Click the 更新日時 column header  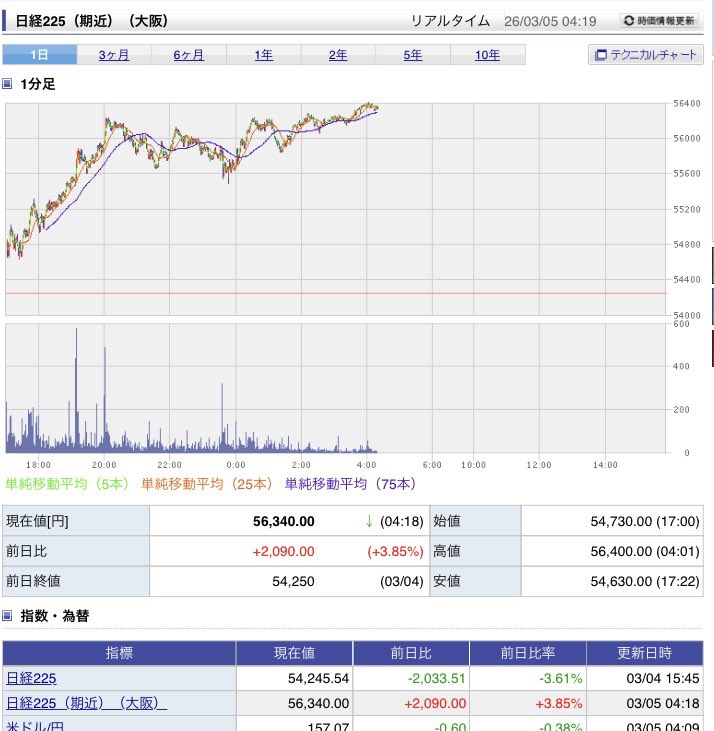(645, 653)
